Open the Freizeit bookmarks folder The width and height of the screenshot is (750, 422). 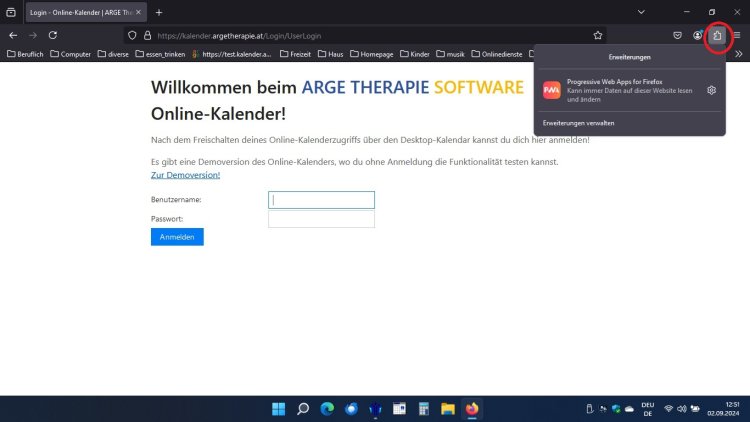click(295, 54)
